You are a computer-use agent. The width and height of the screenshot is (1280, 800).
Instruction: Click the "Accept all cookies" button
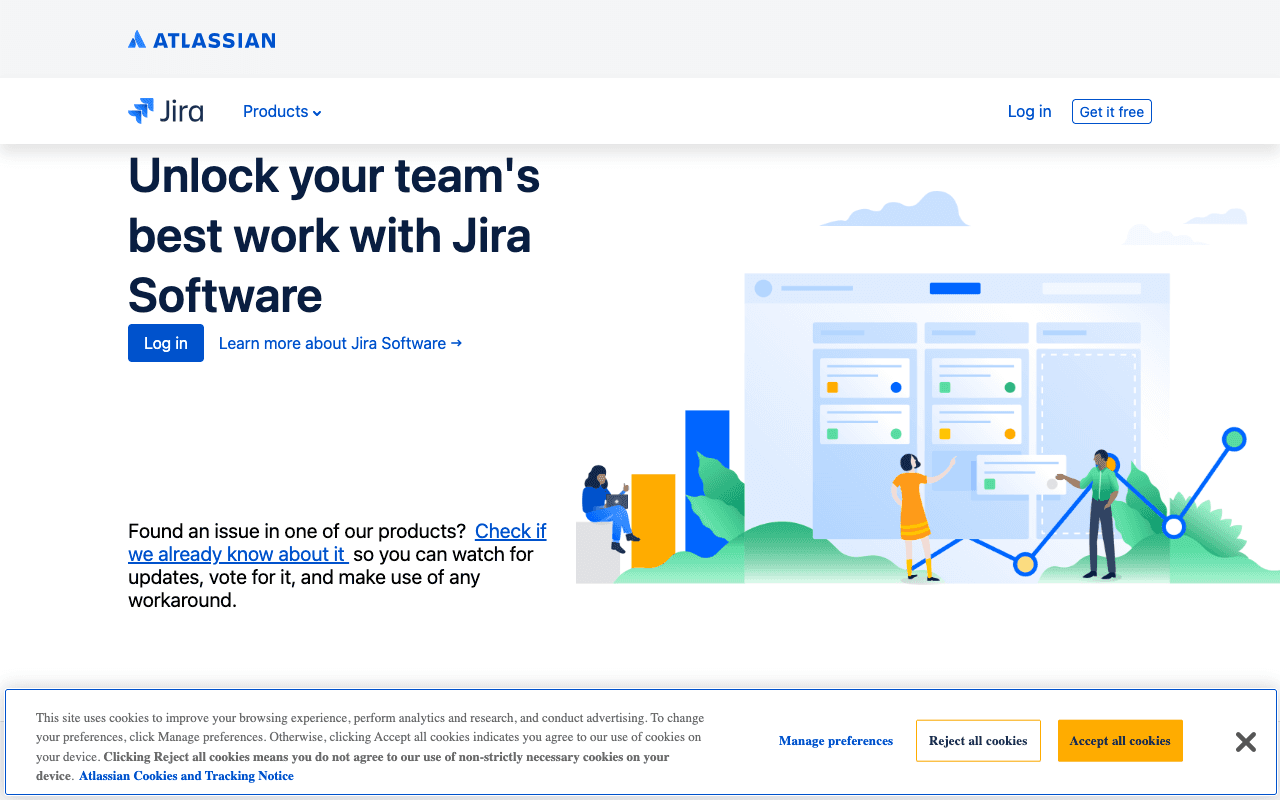1120,740
